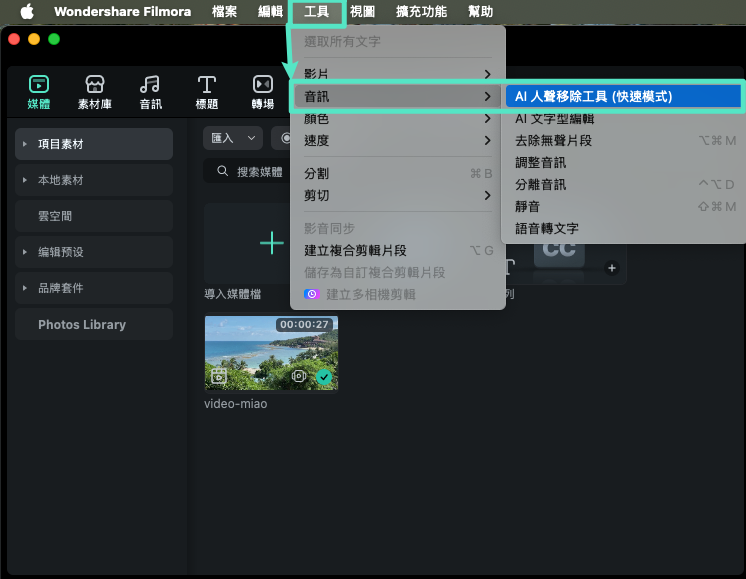Click the plus import media tile
The image size is (746, 579).
(271, 243)
